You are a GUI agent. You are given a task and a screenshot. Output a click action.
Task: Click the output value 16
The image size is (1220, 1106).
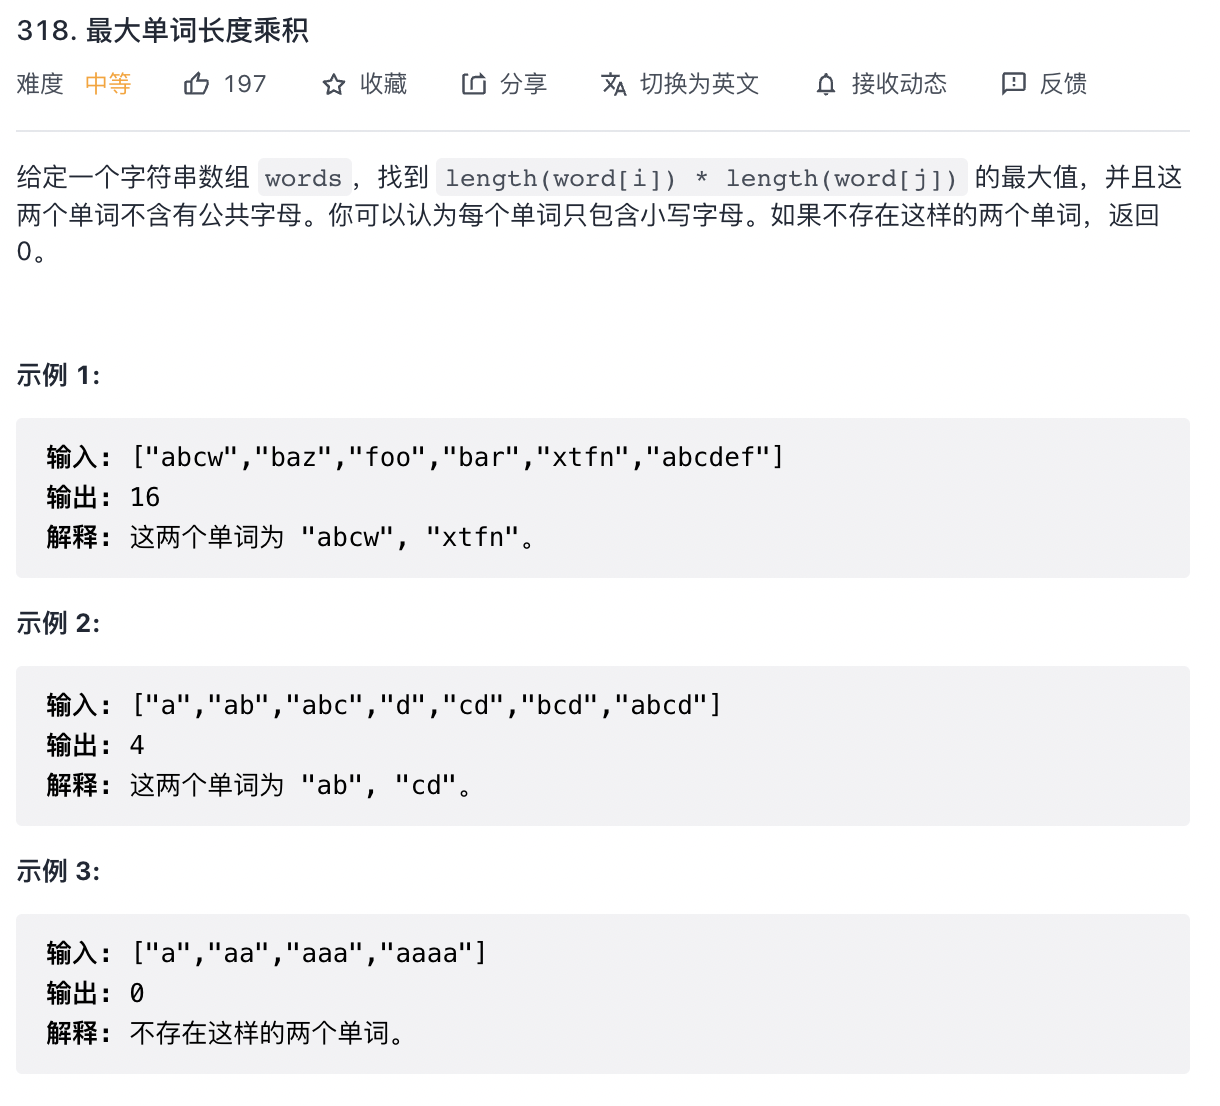[144, 497]
